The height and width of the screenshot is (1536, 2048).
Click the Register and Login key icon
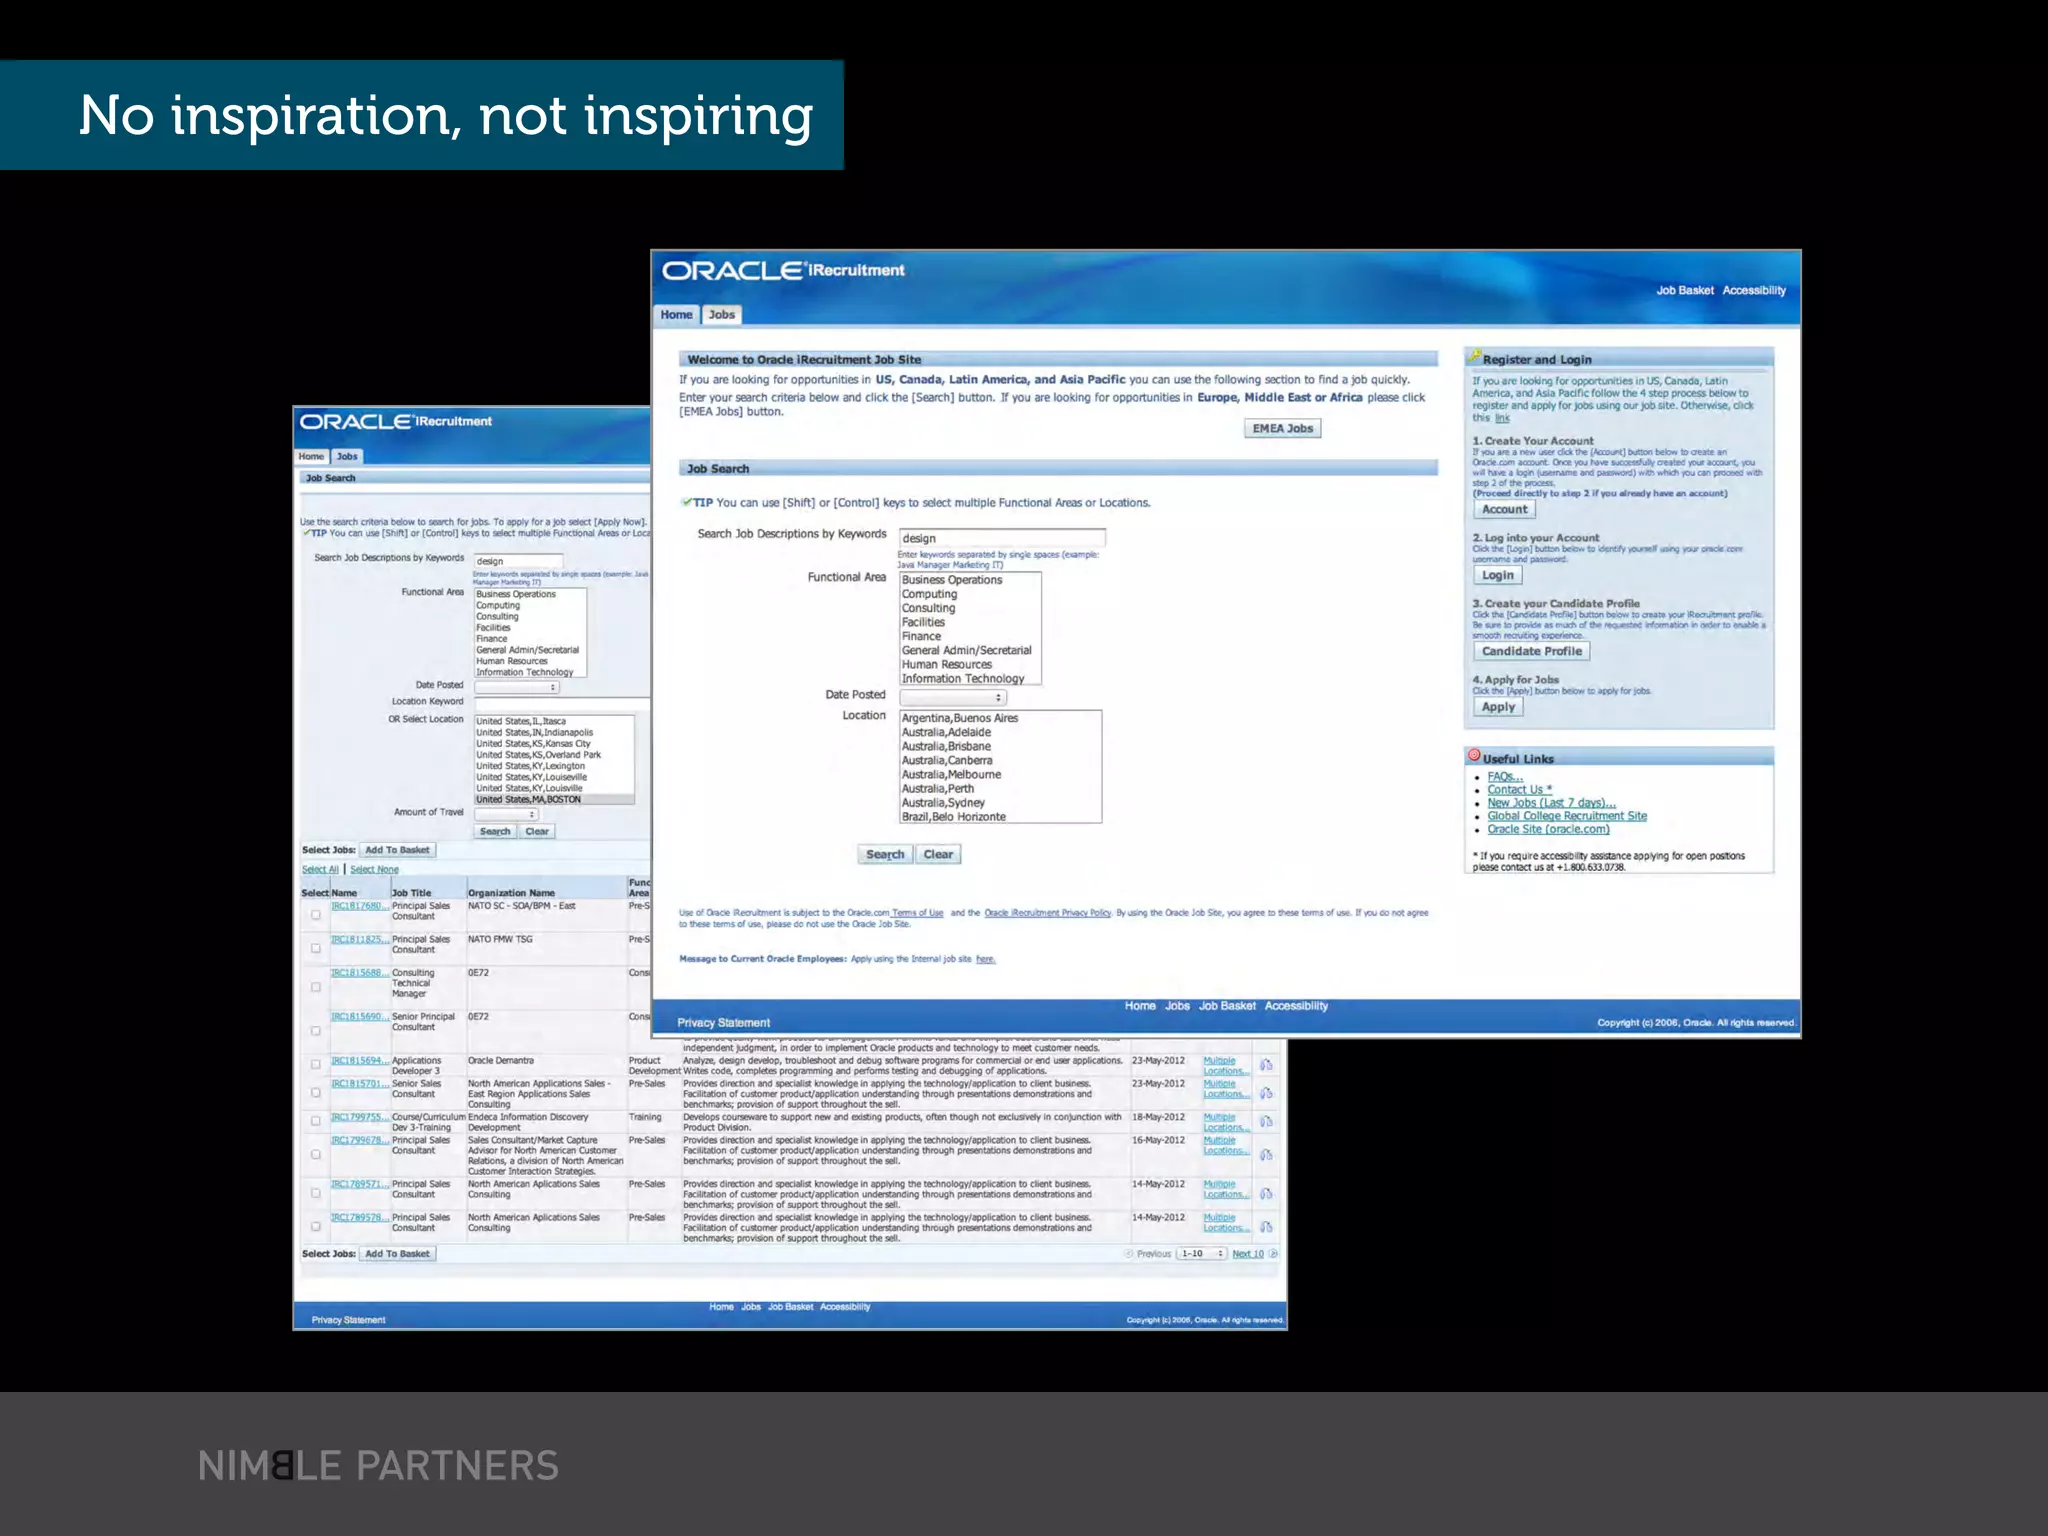point(1474,357)
